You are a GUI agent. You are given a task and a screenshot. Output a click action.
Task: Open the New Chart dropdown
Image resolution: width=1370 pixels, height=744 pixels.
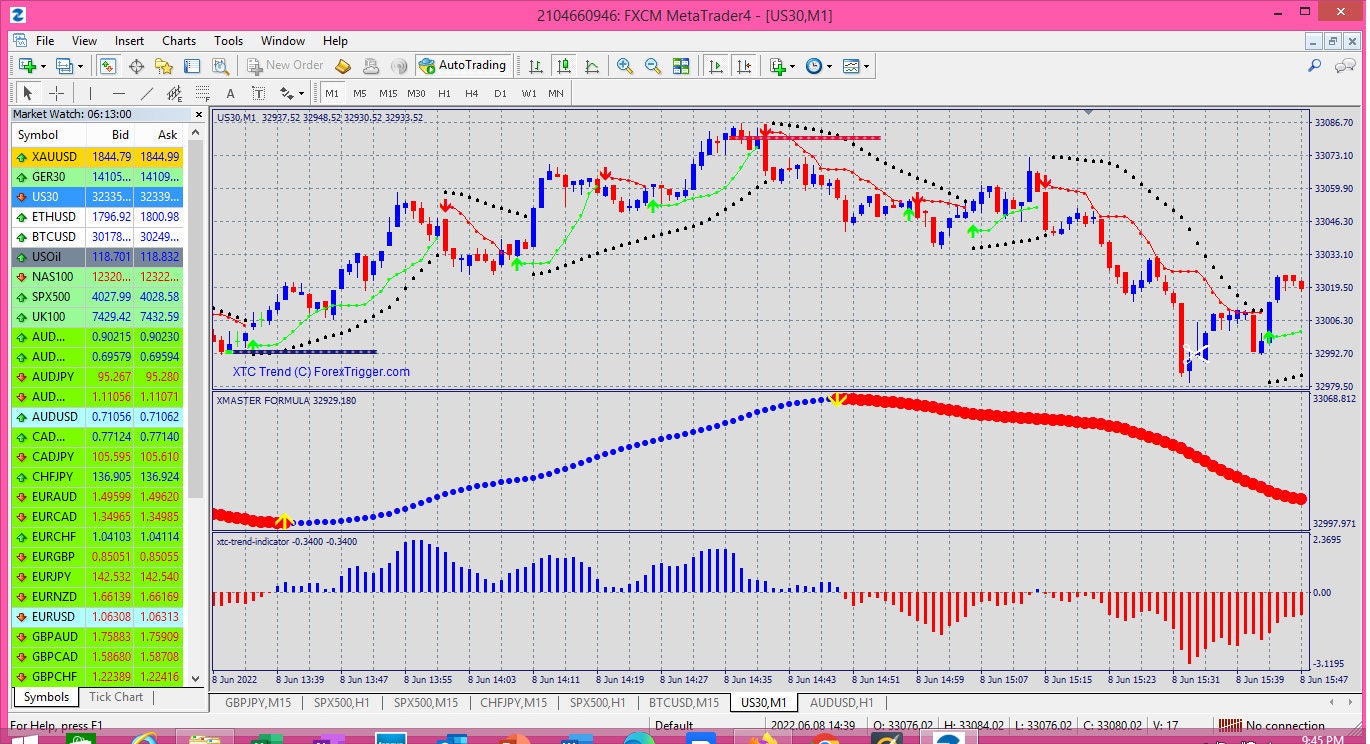[793, 66]
